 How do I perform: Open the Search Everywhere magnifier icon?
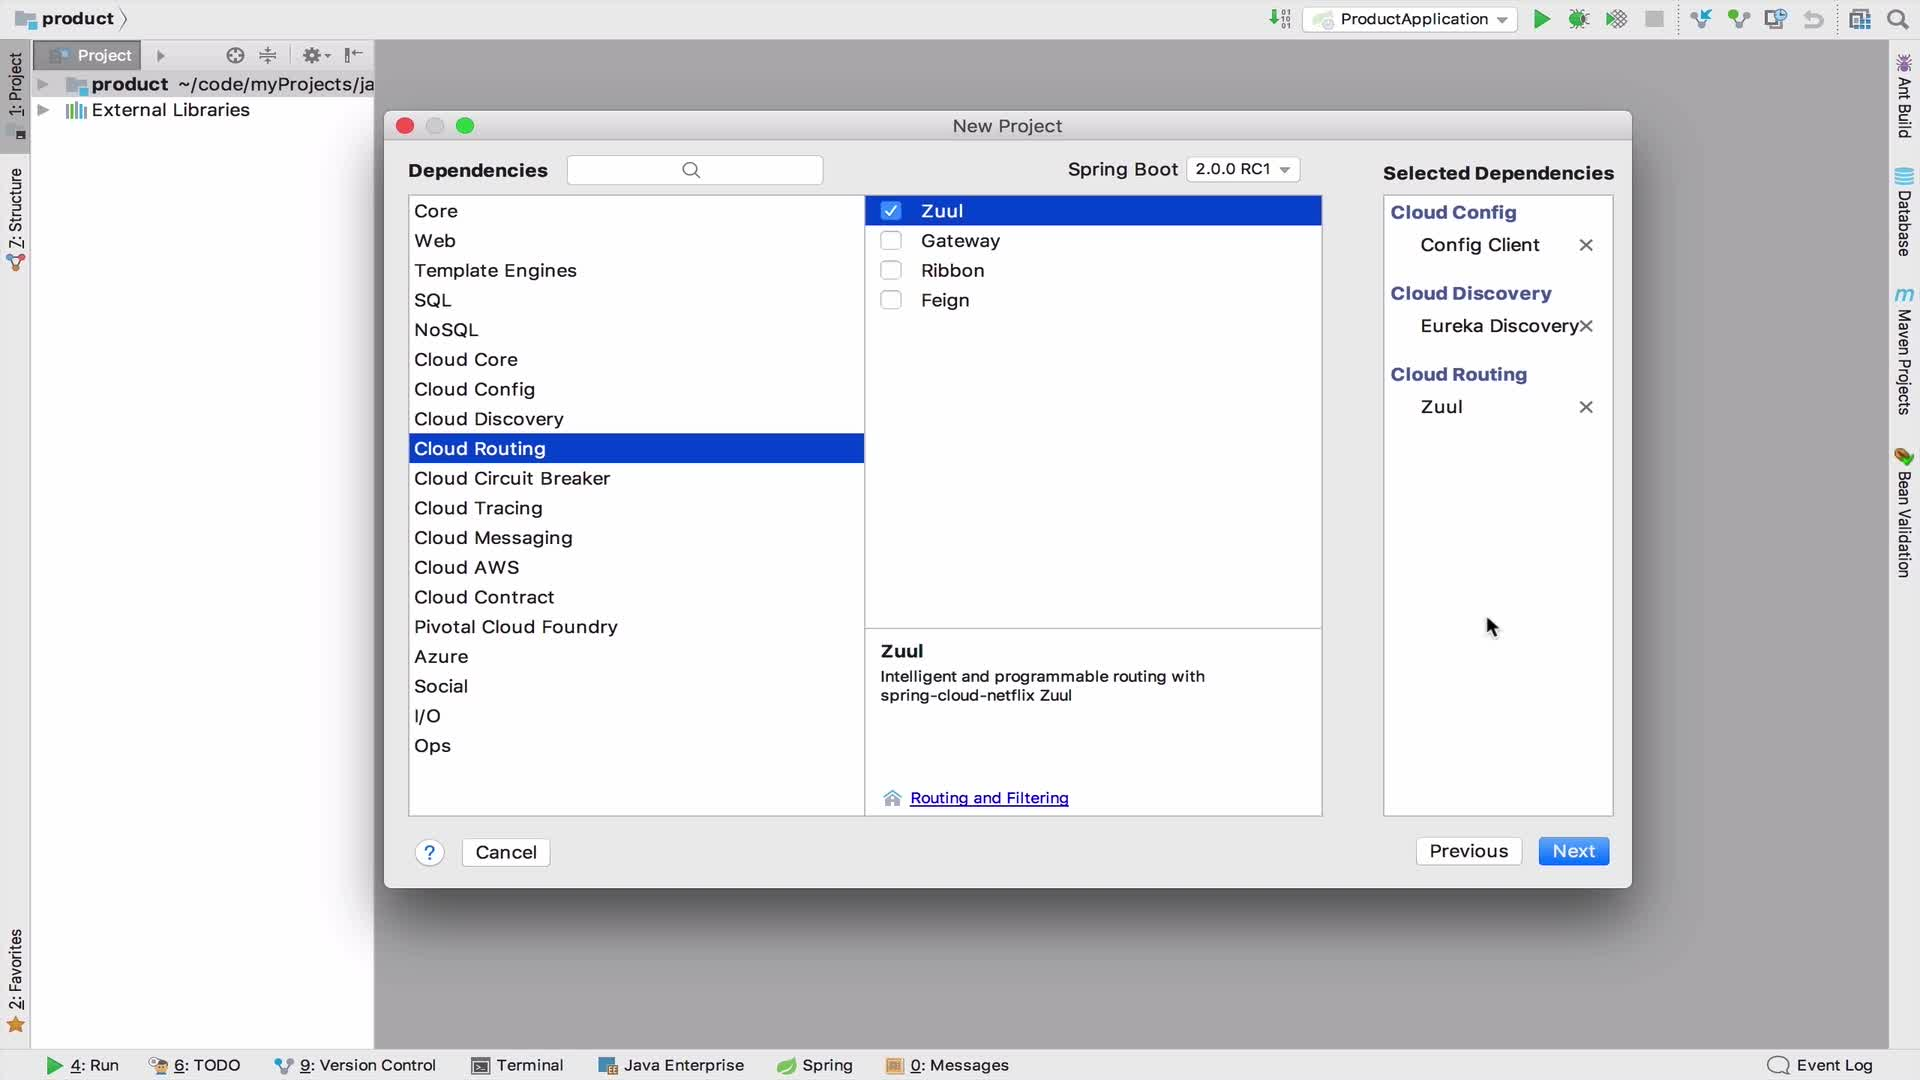click(x=1897, y=19)
